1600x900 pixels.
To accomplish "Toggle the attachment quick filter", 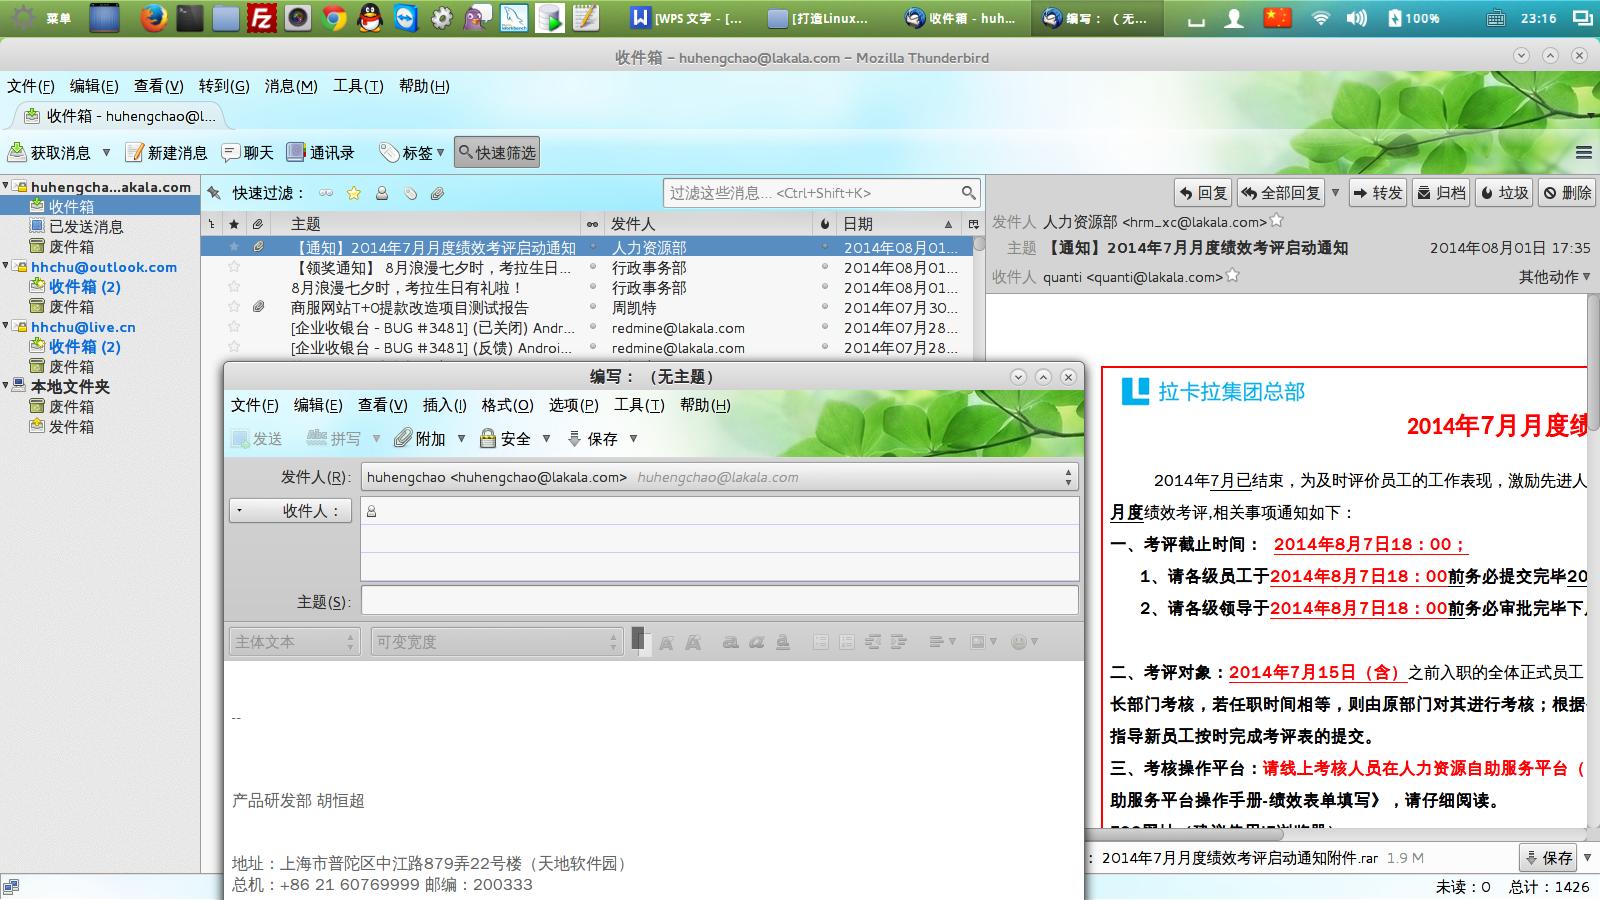I will pos(437,193).
